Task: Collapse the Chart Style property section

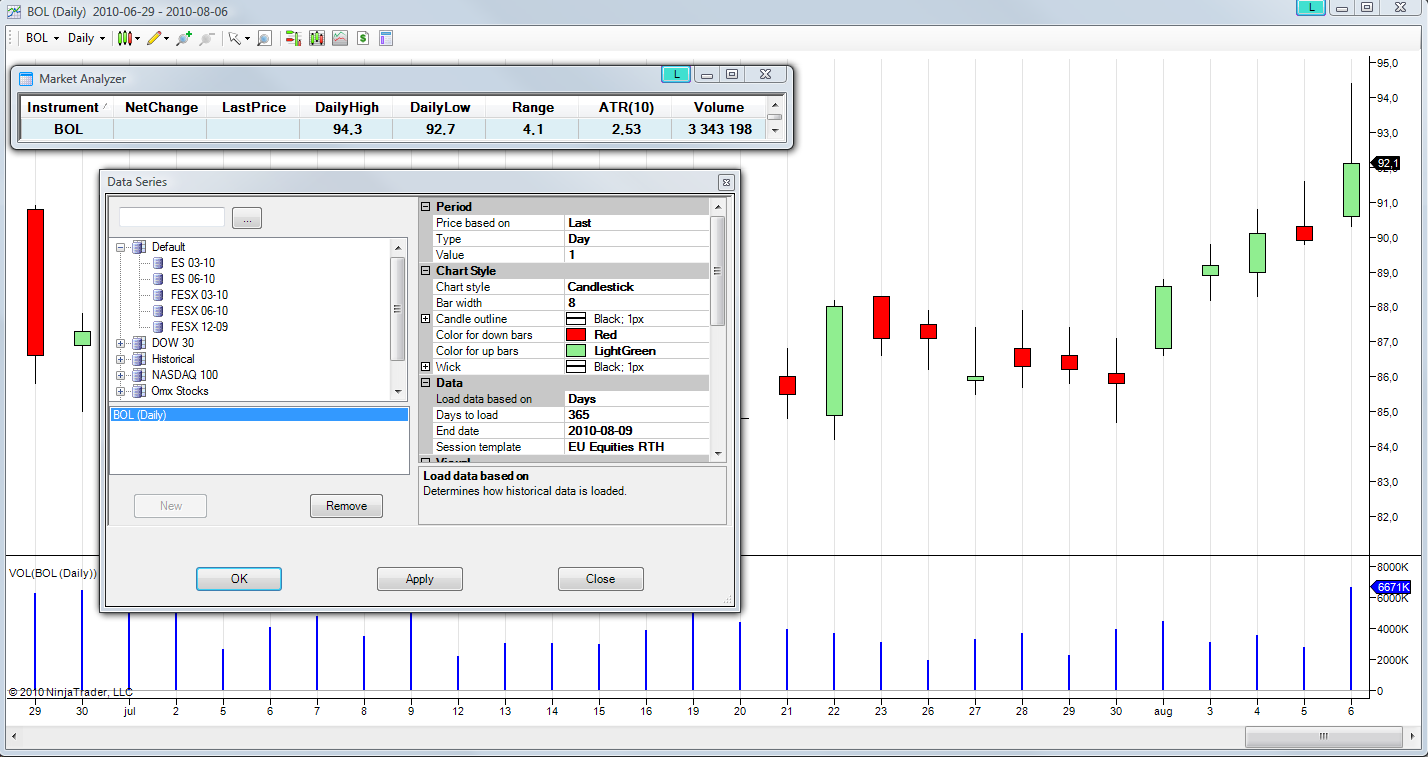Action: click(x=425, y=271)
